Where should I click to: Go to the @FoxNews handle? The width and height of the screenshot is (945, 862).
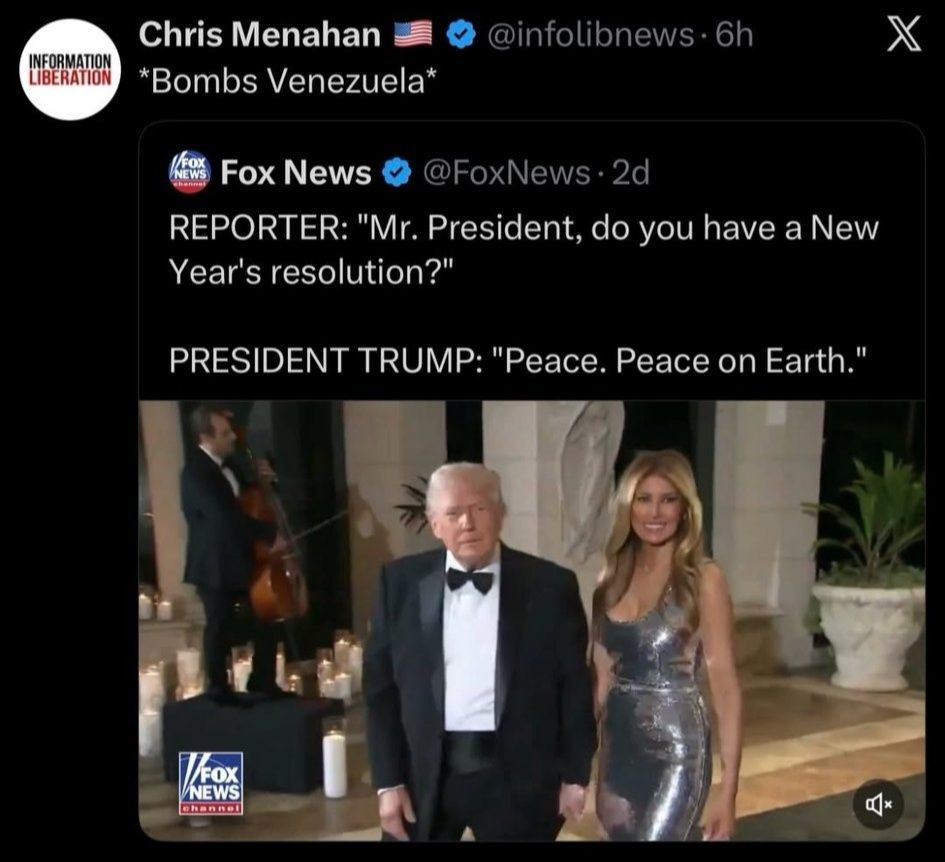click(507, 174)
